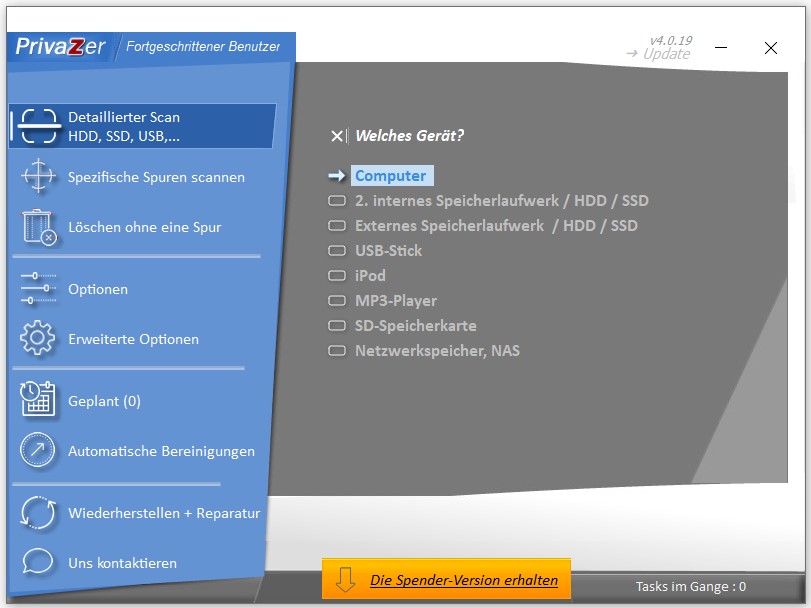
Task: Tick the radio box for USB-Stick
Action: 337,251
